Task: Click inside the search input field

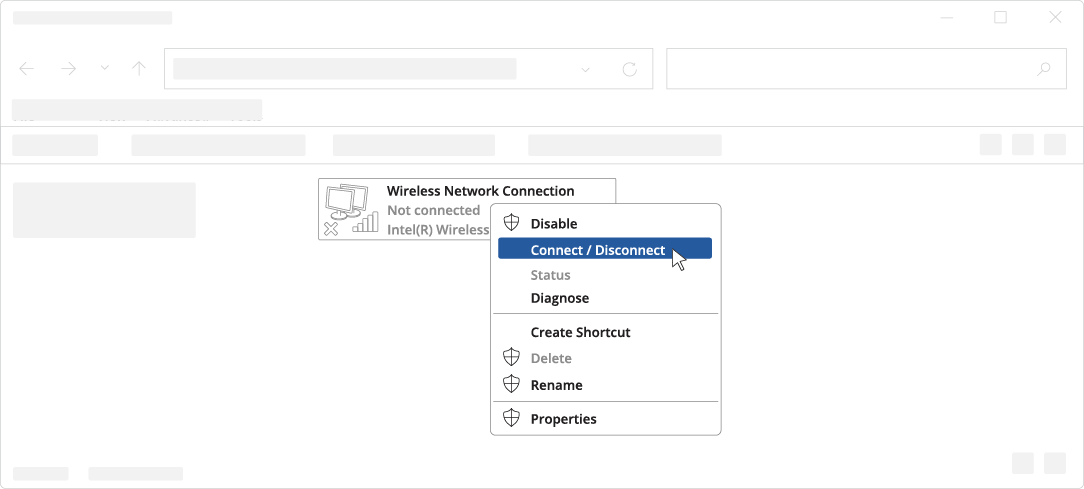Action: tap(850, 69)
